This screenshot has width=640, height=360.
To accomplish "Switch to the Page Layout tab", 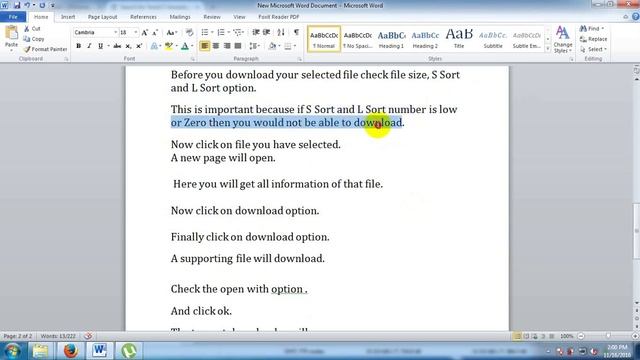I will pos(102,17).
